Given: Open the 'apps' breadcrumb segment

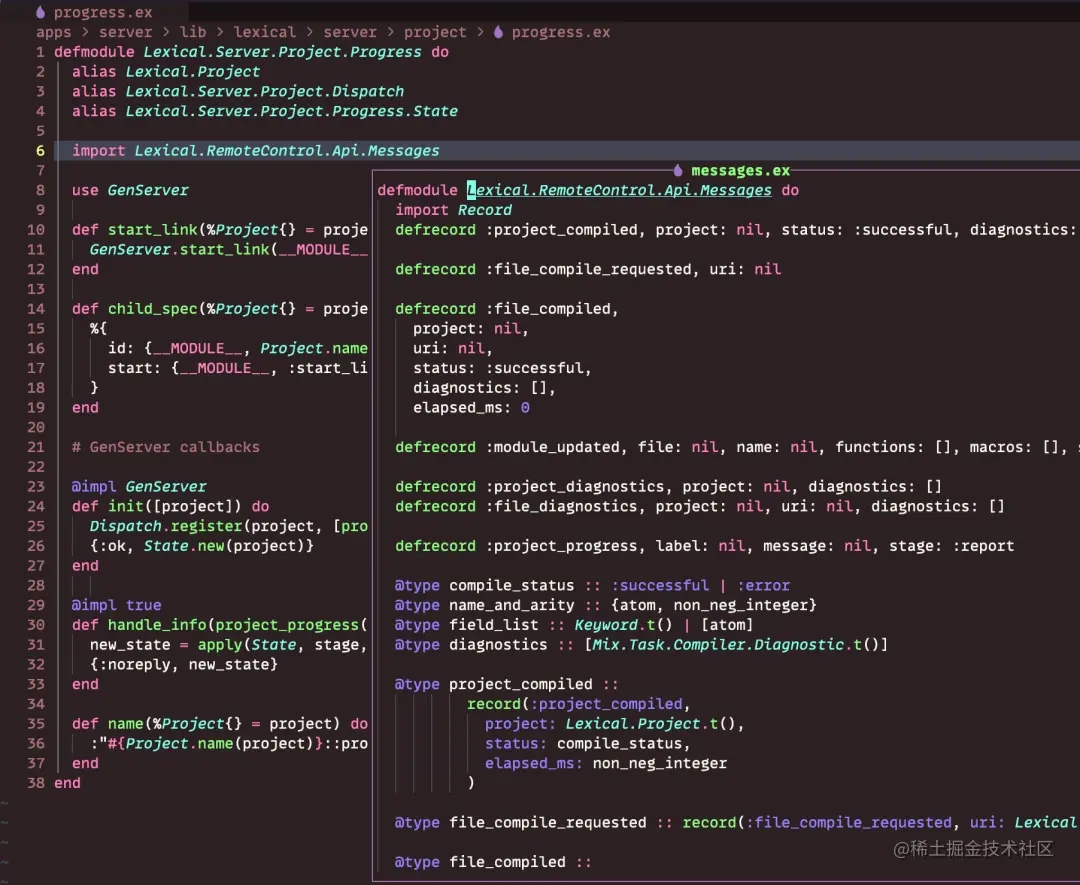Looking at the screenshot, I should [x=54, y=32].
